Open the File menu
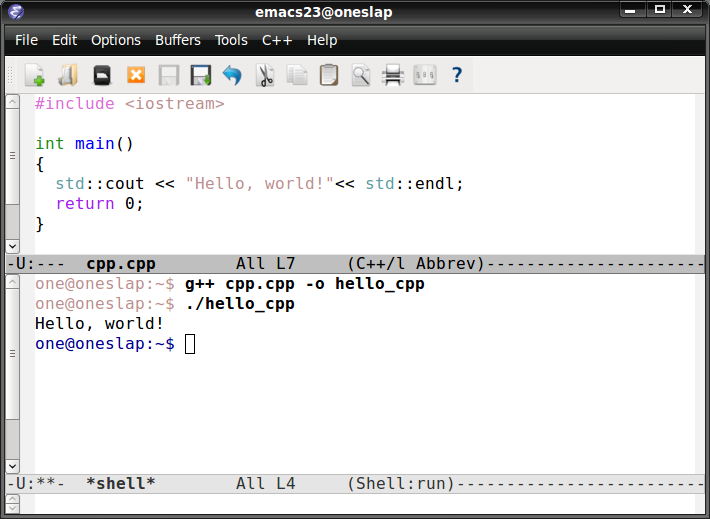 [26, 40]
